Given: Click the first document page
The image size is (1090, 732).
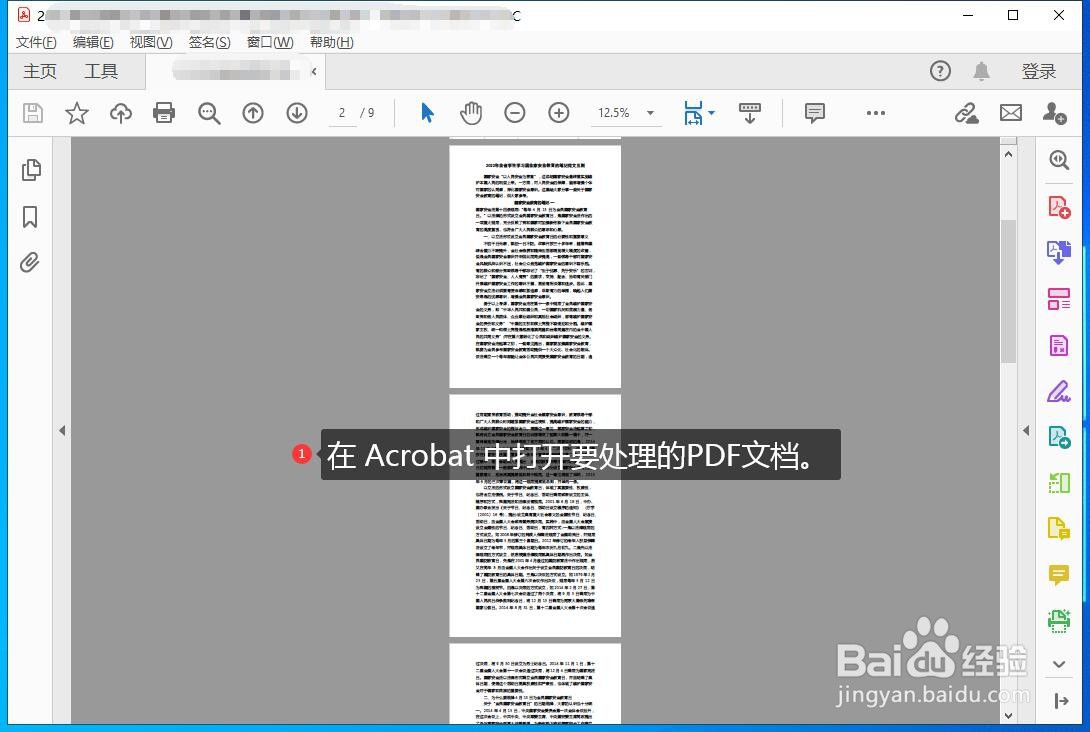Looking at the screenshot, I should tap(535, 266).
